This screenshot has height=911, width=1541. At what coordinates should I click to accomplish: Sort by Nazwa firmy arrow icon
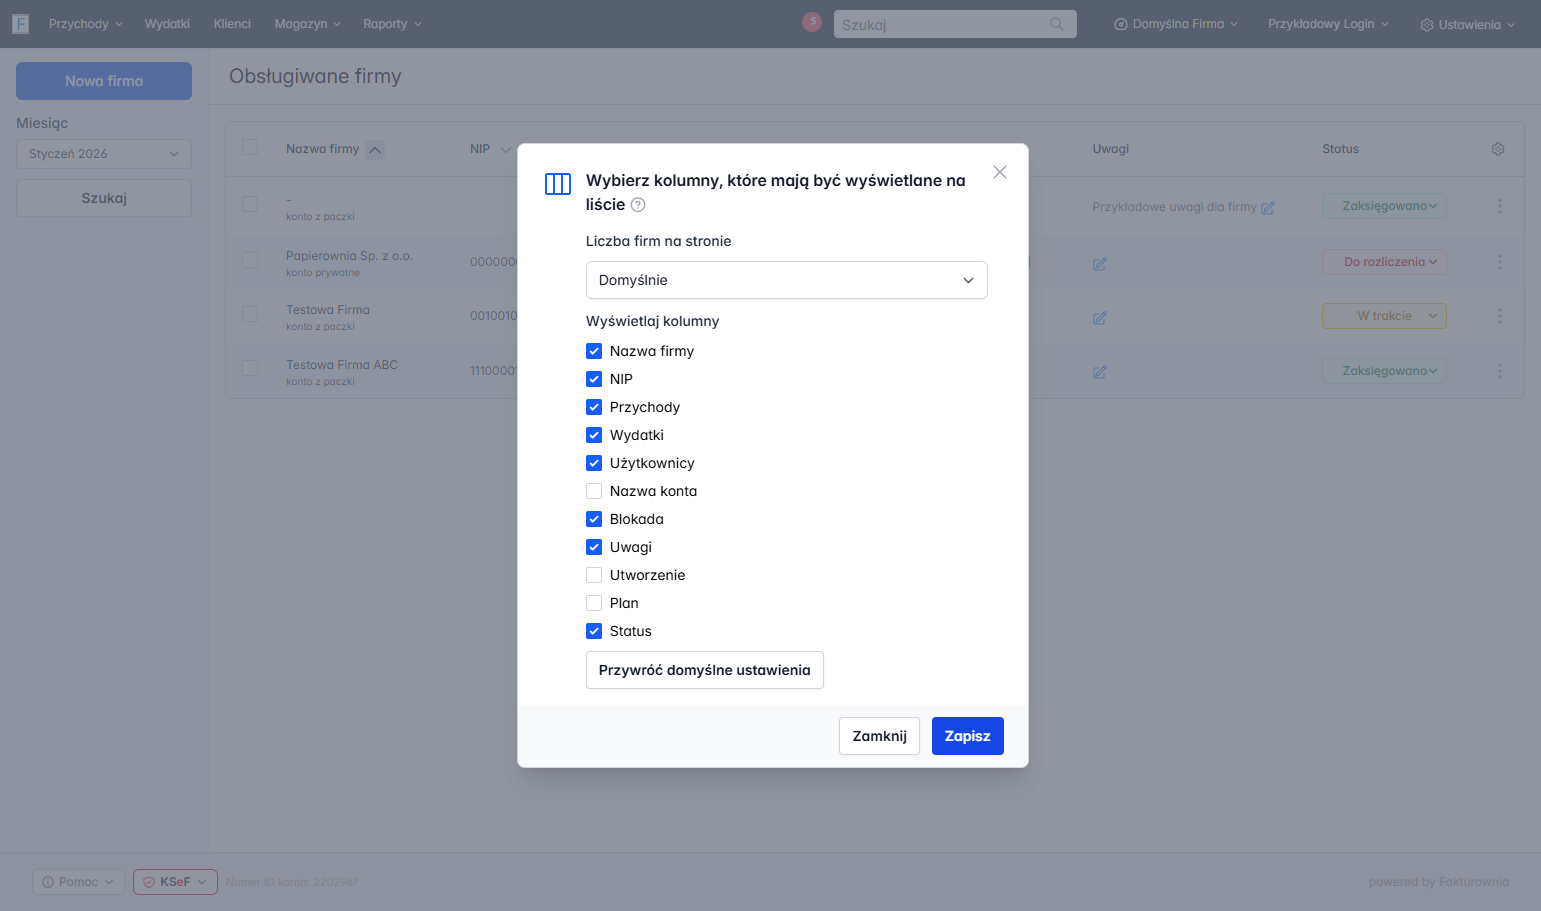click(375, 150)
